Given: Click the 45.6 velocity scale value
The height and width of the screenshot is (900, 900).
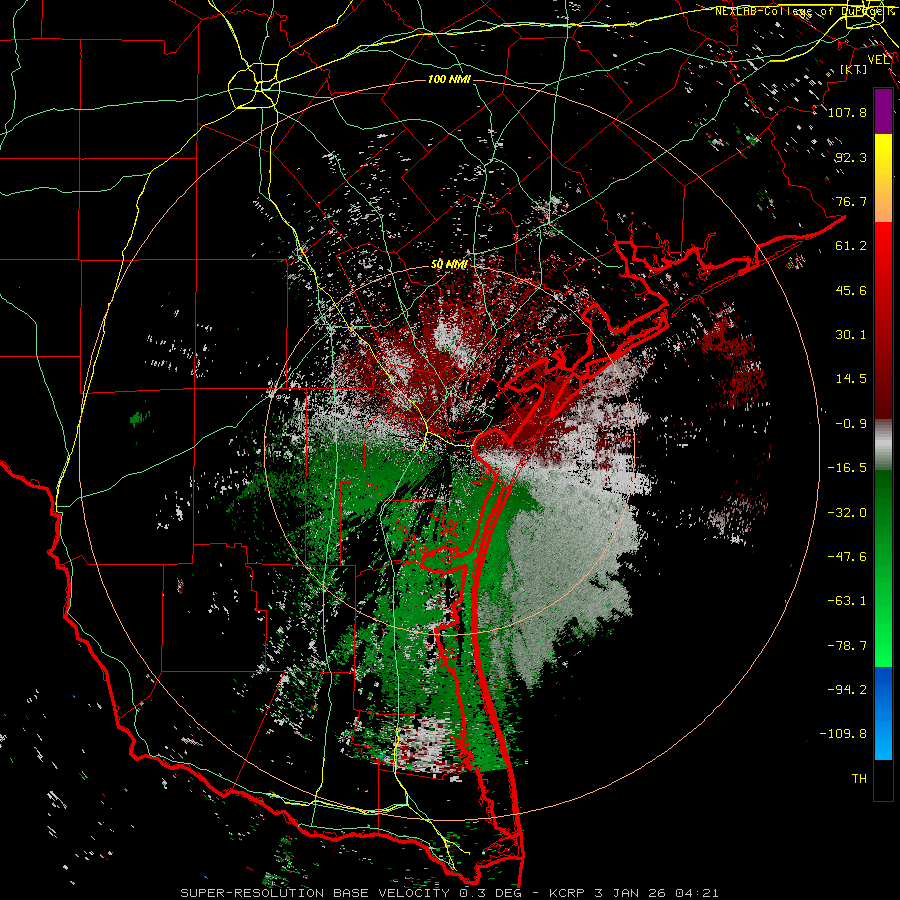Looking at the screenshot, I should click(851, 290).
